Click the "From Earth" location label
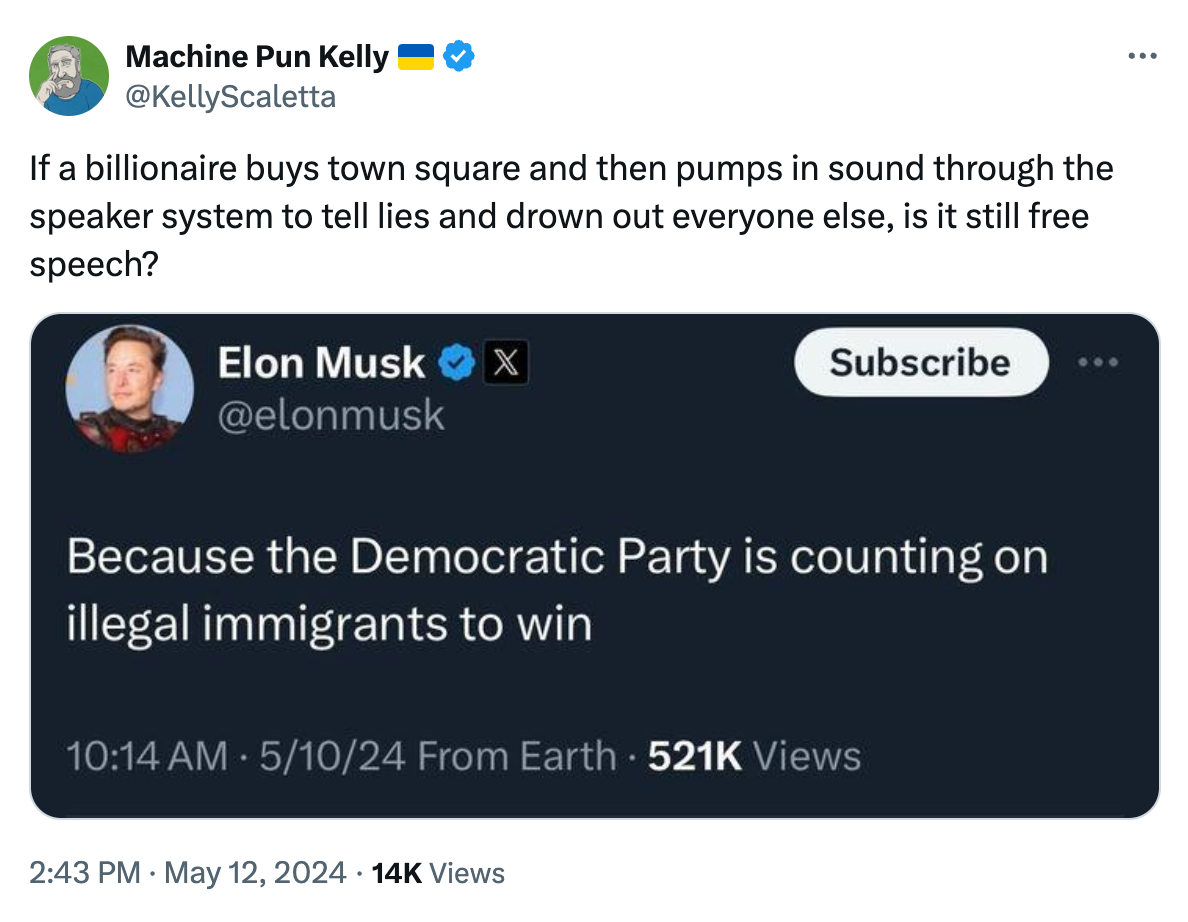Viewport: 1188px width, 922px height. [516, 756]
